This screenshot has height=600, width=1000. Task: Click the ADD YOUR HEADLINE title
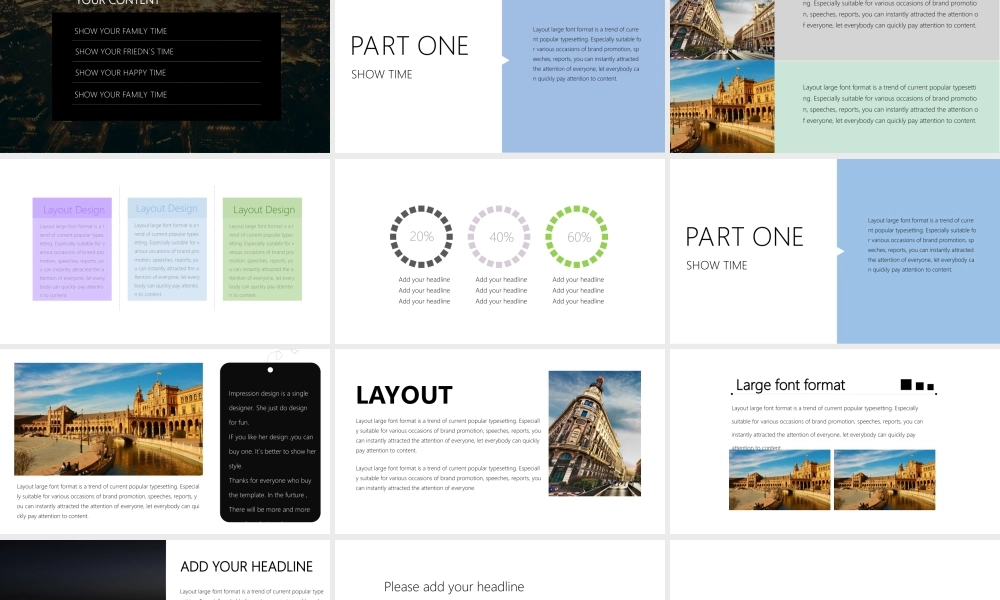tap(246, 567)
